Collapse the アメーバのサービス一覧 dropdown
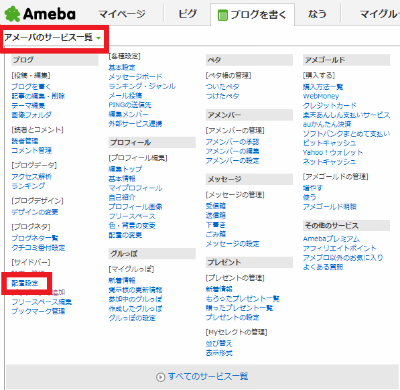This screenshot has height=390, width=400. [x=52, y=37]
